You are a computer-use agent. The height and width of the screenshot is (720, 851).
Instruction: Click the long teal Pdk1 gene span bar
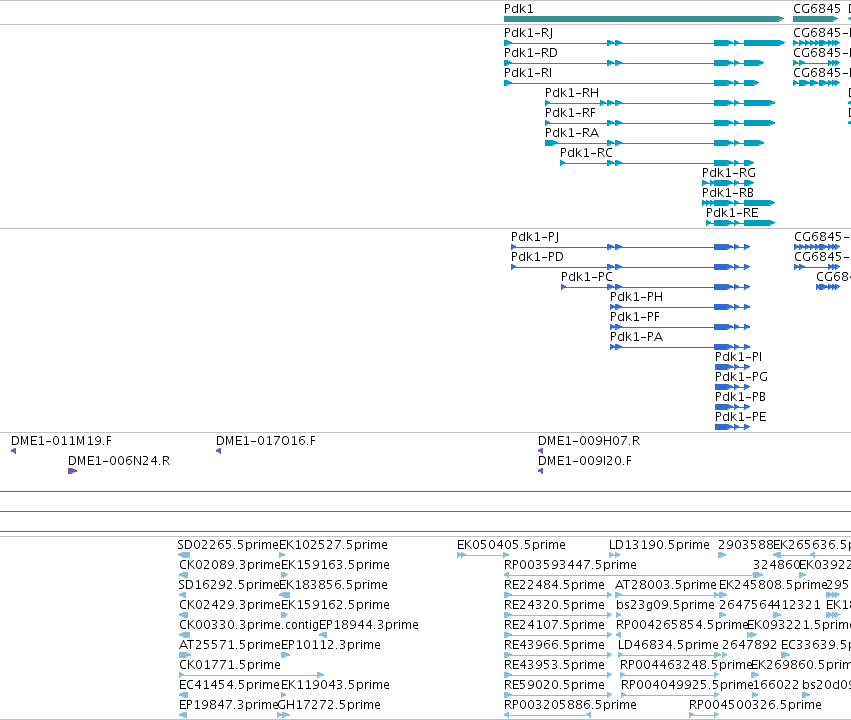(x=644, y=19)
